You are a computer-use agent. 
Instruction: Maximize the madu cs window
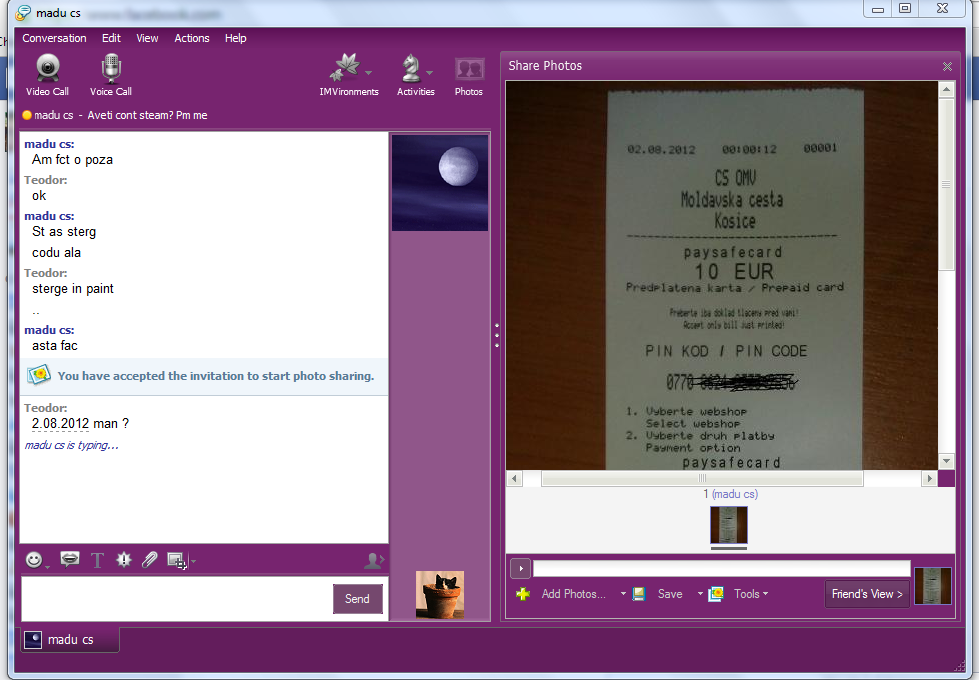[905, 9]
